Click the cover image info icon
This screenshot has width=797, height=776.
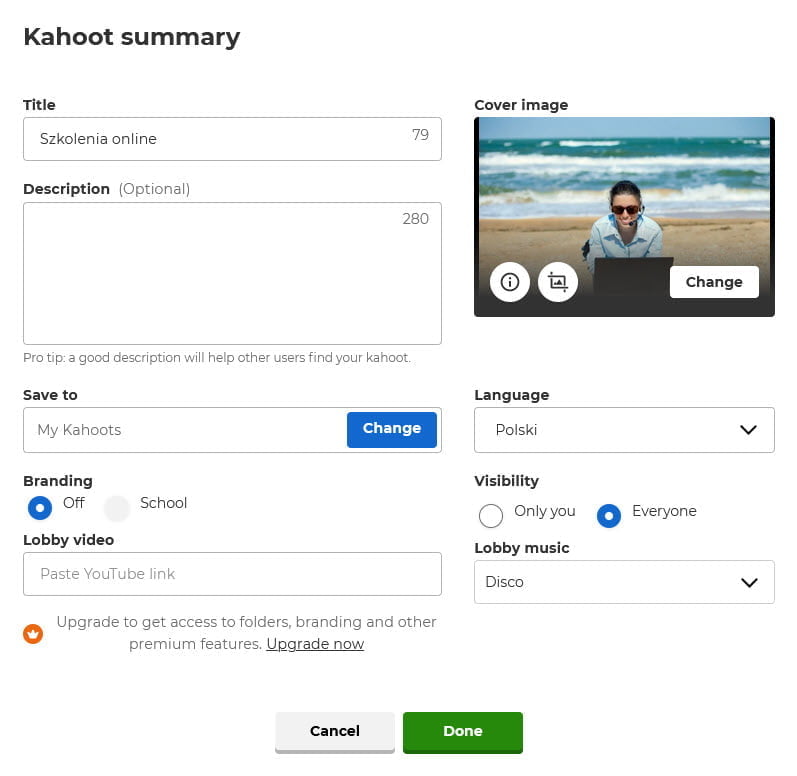pyautogui.click(x=510, y=282)
